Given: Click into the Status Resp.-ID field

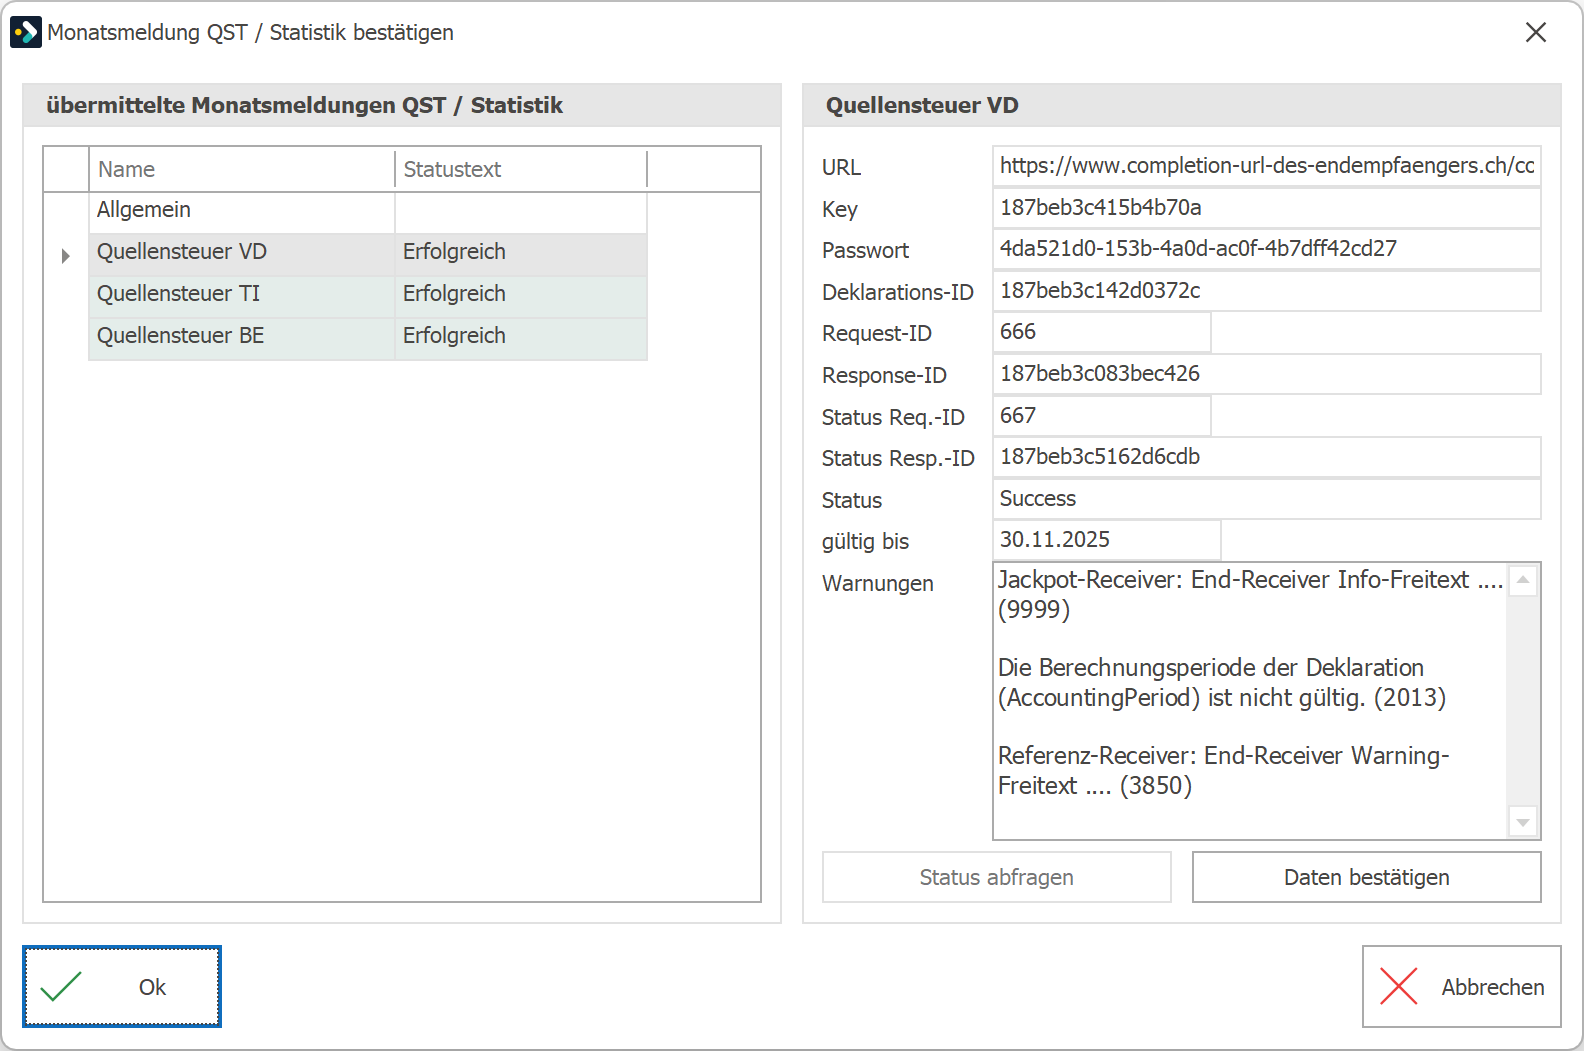Looking at the screenshot, I should [x=1267, y=457].
